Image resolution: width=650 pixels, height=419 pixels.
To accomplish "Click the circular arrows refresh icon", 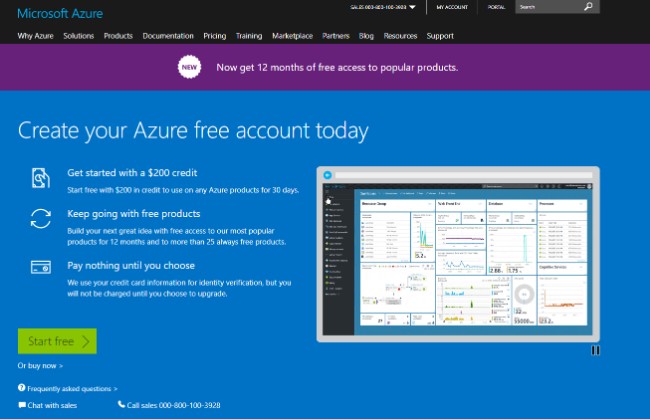I will click(41, 218).
